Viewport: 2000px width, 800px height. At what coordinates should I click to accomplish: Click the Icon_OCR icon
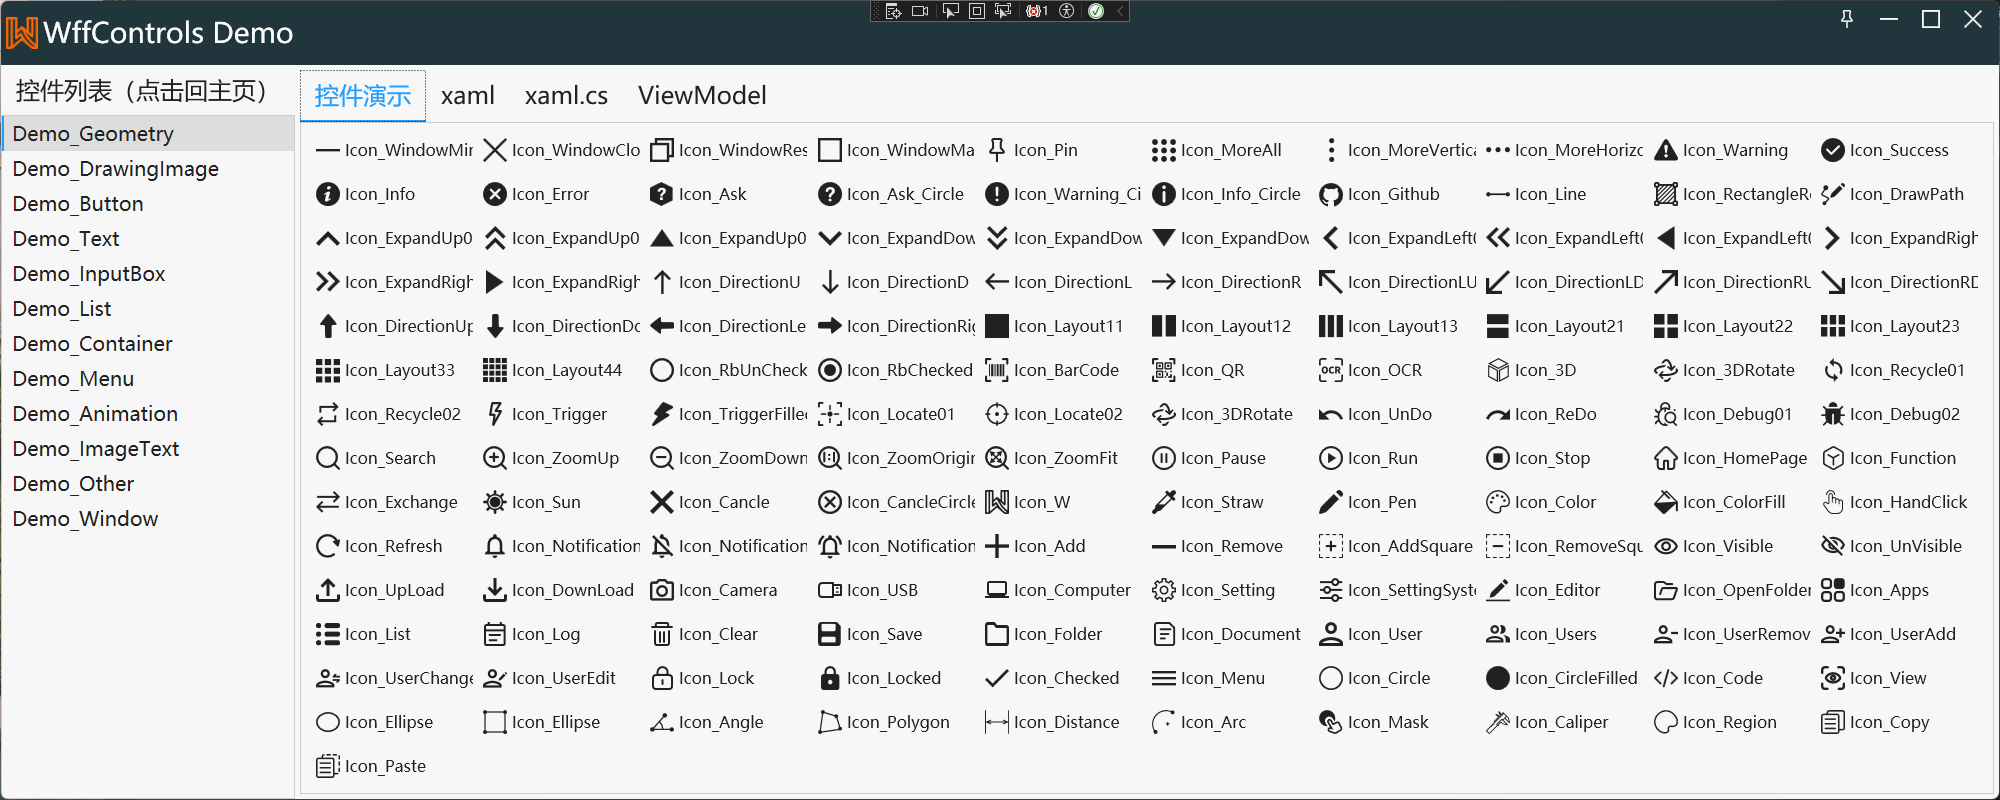click(1330, 370)
